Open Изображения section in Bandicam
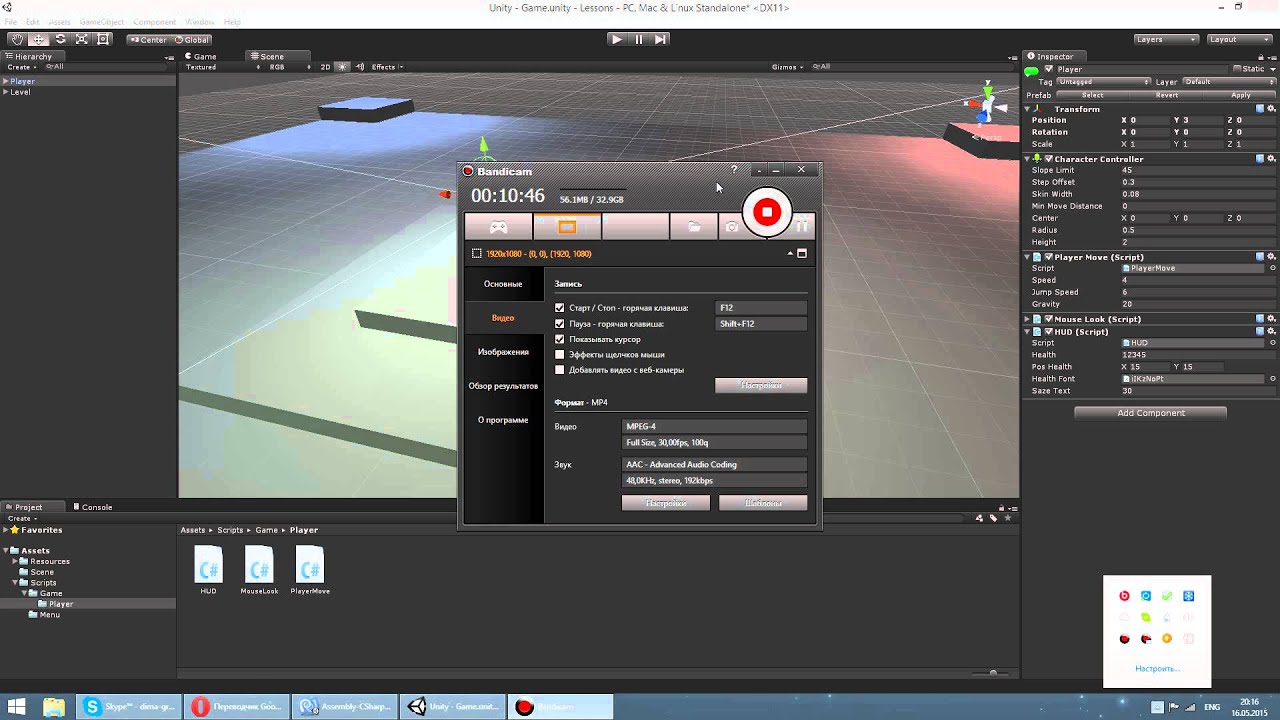 pyautogui.click(x=503, y=352)
